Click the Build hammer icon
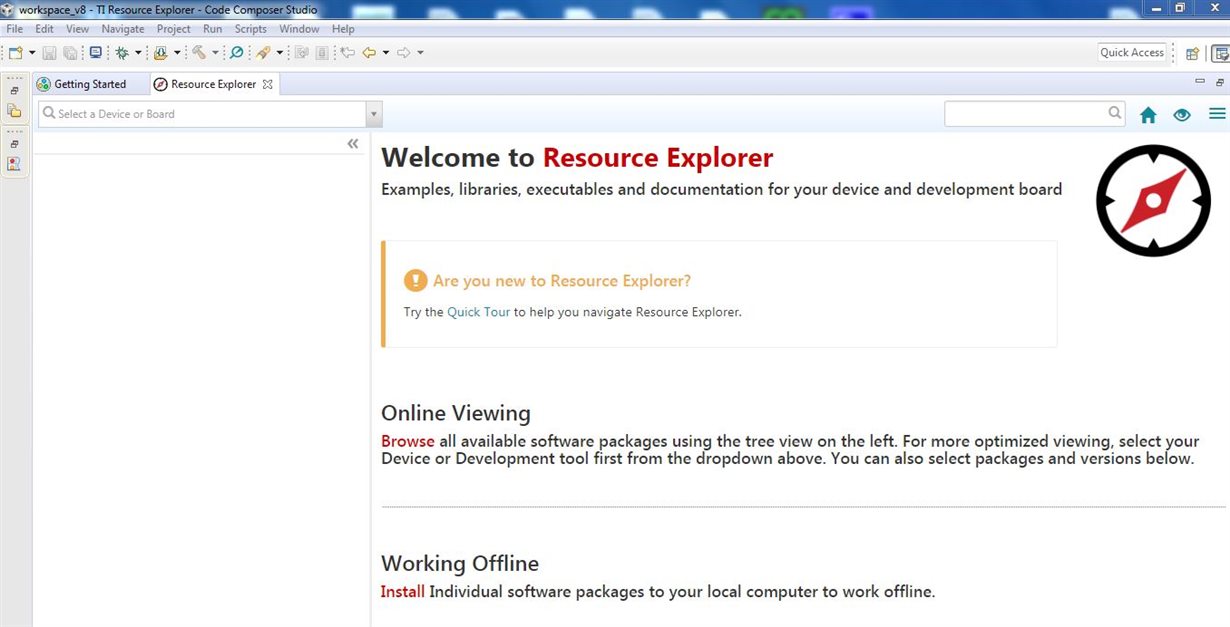Image resolution: width=1230 pixels, height=627 pixels. coord(199,53)
